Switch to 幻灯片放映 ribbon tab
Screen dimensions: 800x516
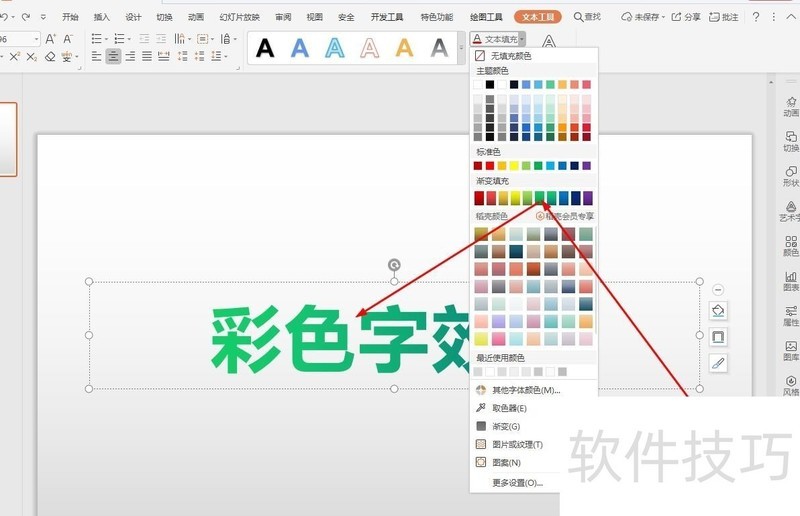point(239,17)
